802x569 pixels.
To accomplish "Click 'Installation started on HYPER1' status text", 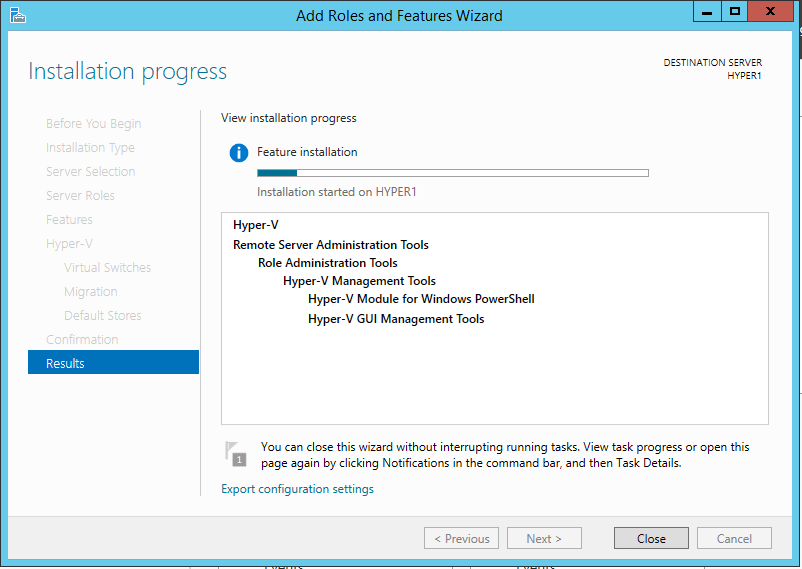I will point(337,192).
